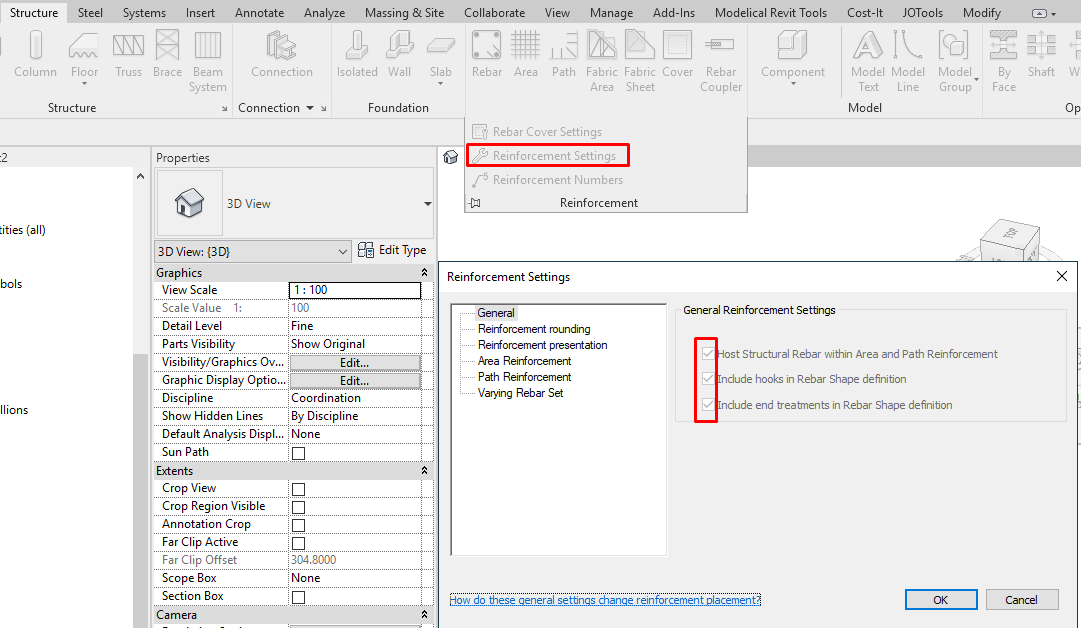Select the Model Text tool
The height and width of the screenshot is (628, 1081).
[x=868, y=61]
